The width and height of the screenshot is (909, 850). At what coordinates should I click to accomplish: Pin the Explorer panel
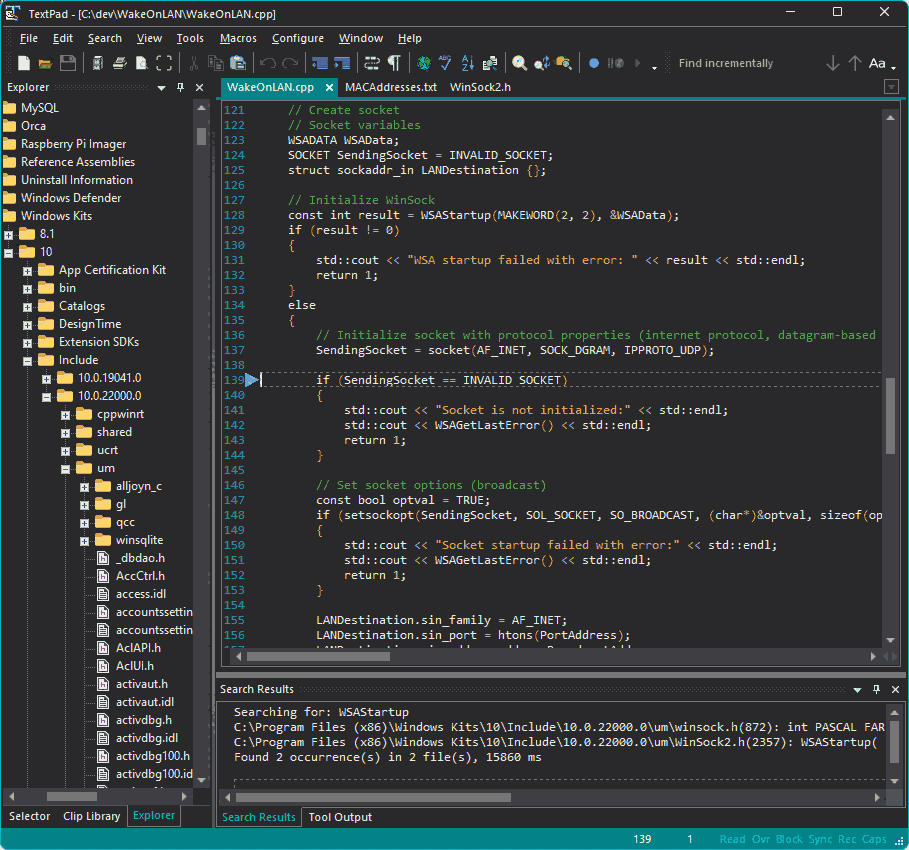coord(181,88)
